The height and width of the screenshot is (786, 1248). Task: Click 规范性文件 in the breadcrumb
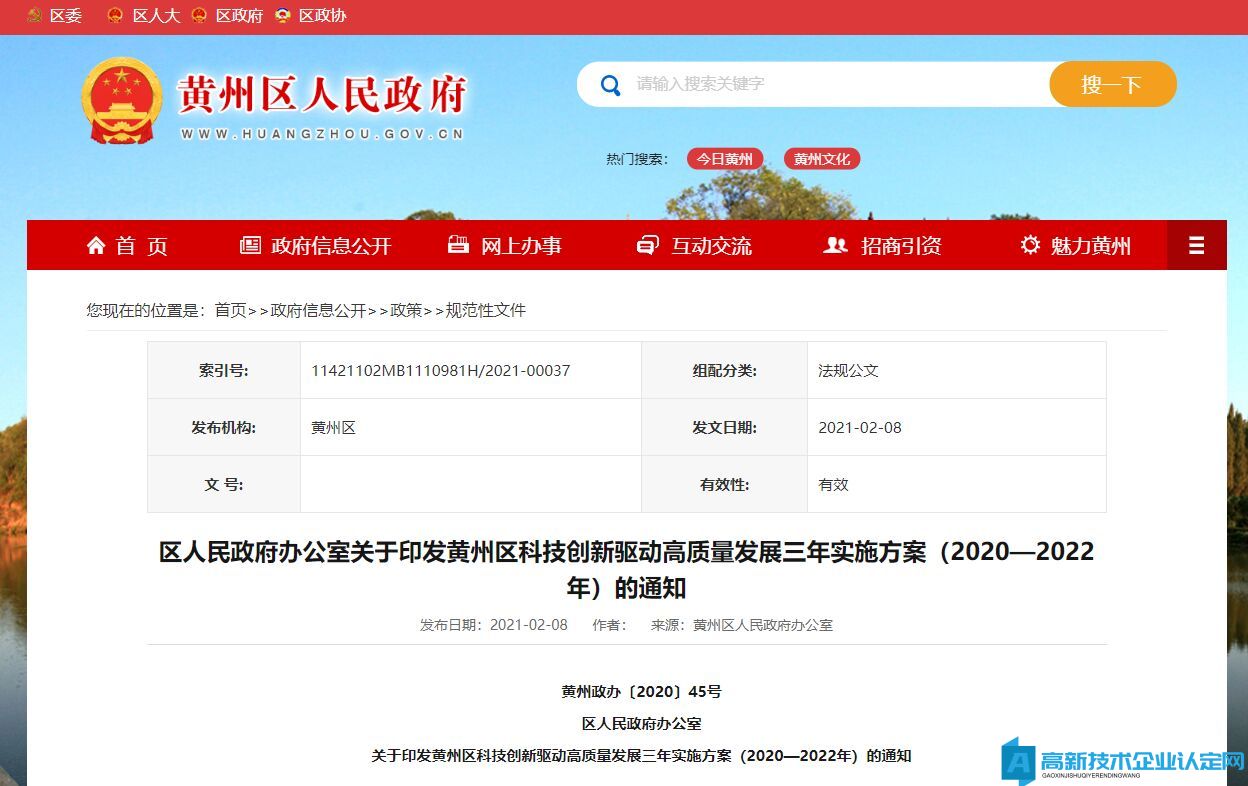click(485, 310)
